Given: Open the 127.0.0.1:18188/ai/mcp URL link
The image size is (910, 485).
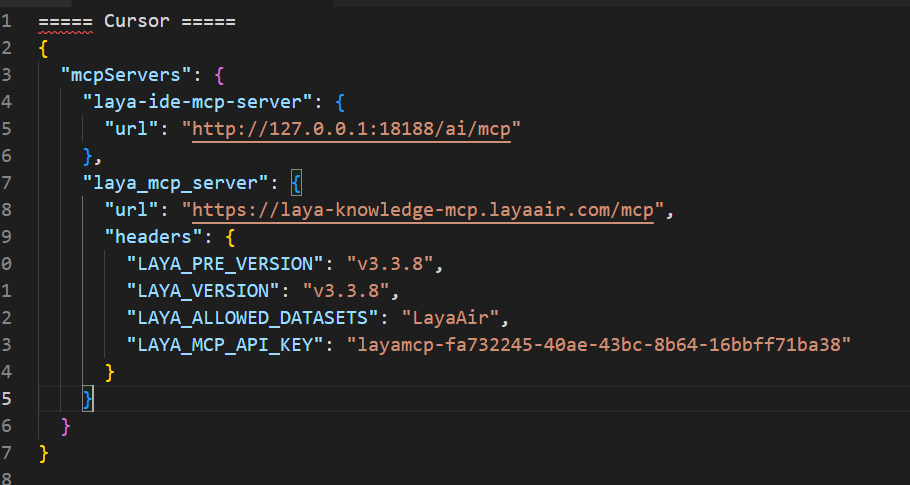Looking at the screenshot, I should [351, 128].
